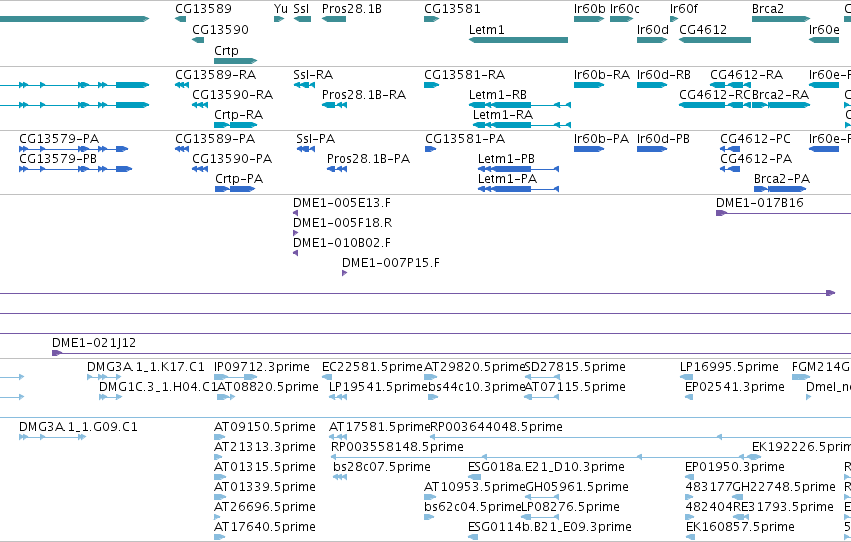The width and height of the screenshot is (851, 542).
Task: Click EST AT09150.5prime
Action: 220,437
